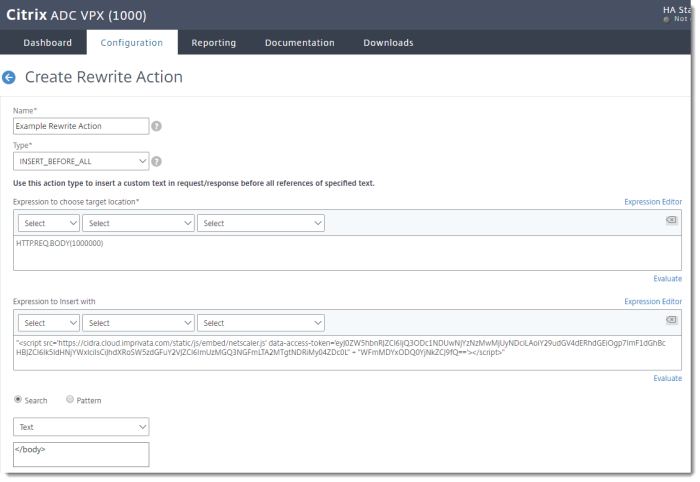Click the Name field with Example Rewrite Action
Viewport: 700px width, 482px height.
point(81,126)
